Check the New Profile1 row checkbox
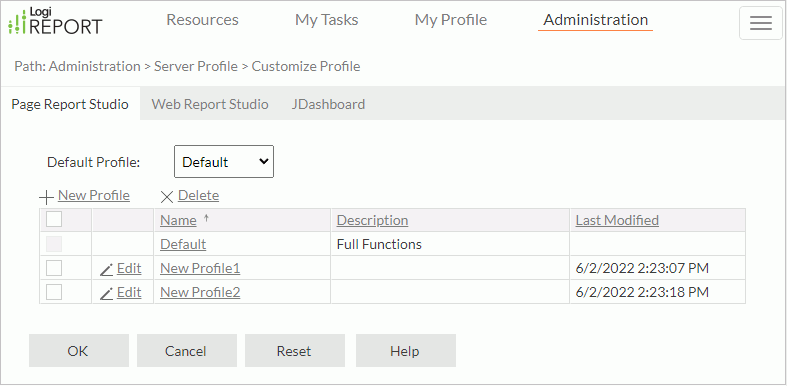Image resolution: width=787 pixels, height=386 pixels. (x=54, y=268)
